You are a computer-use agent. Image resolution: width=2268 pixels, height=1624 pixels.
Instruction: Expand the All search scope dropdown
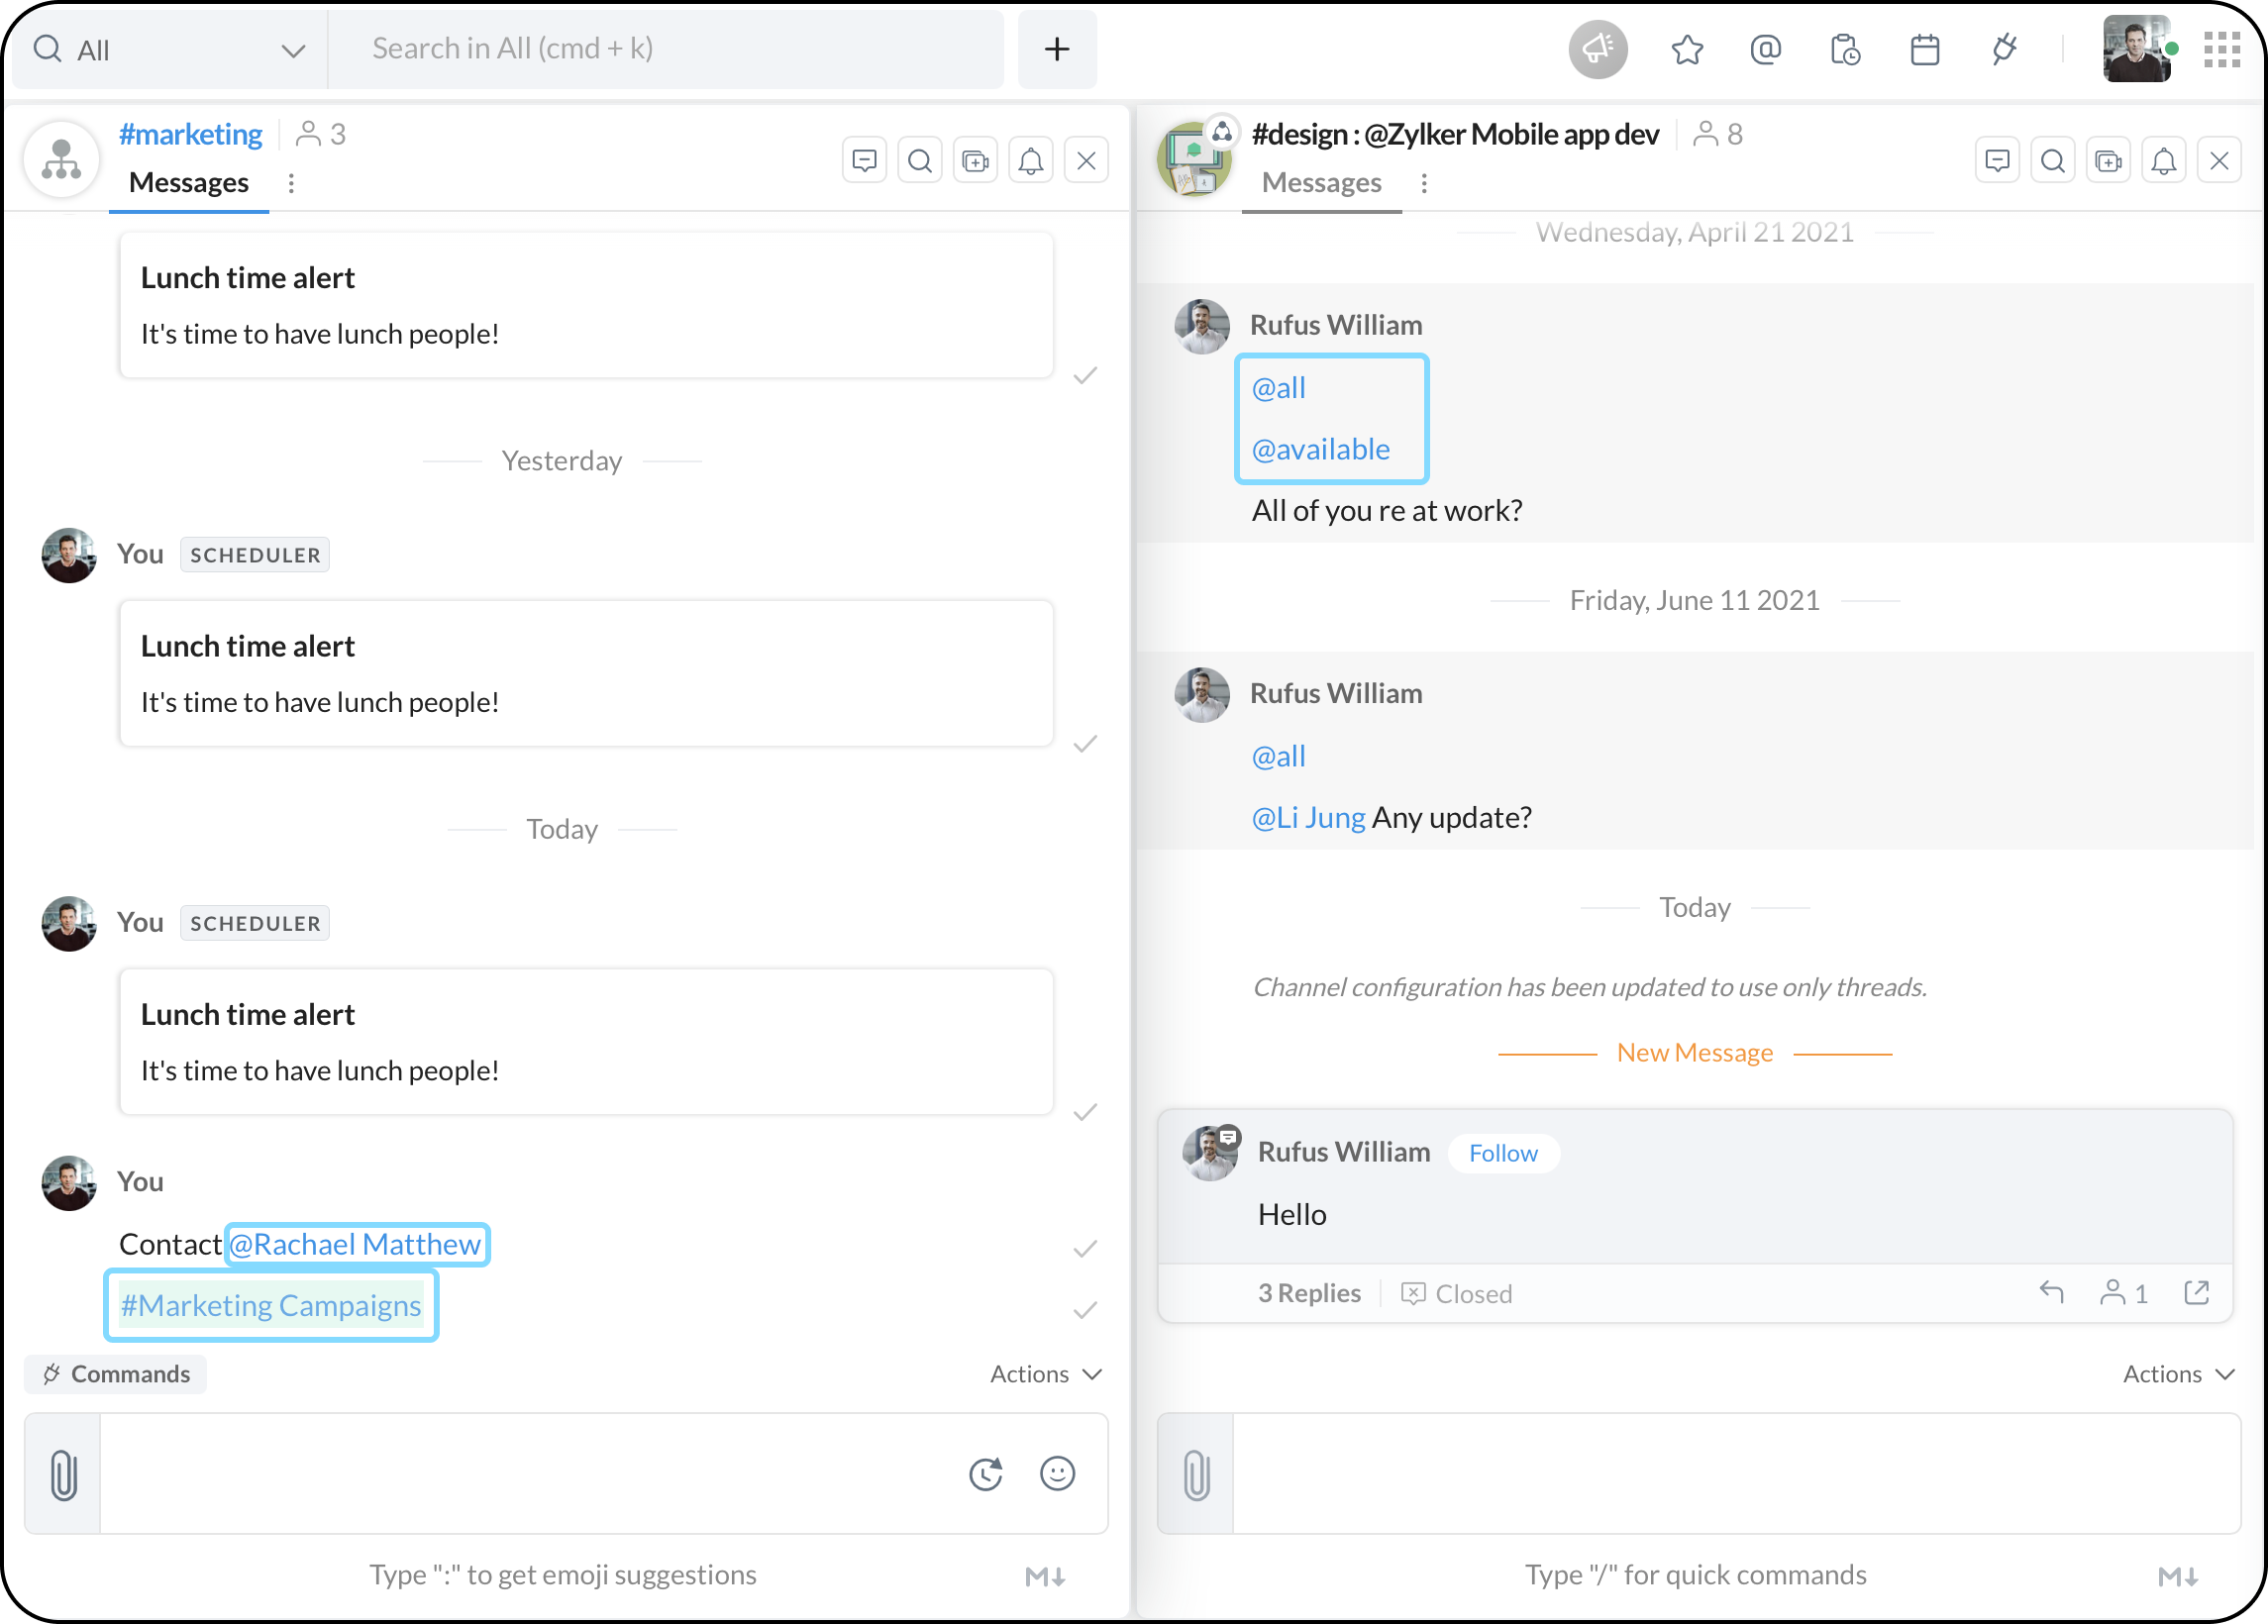pos(292,50)
